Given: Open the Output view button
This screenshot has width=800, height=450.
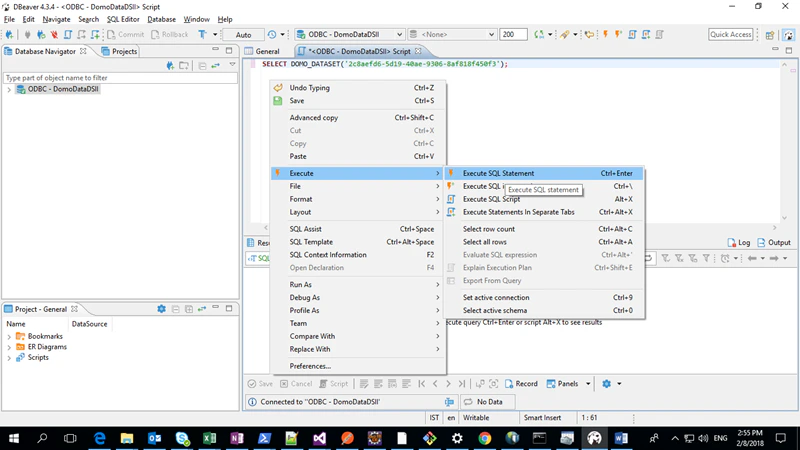Looking at the screenshot, I should (774, 243).
